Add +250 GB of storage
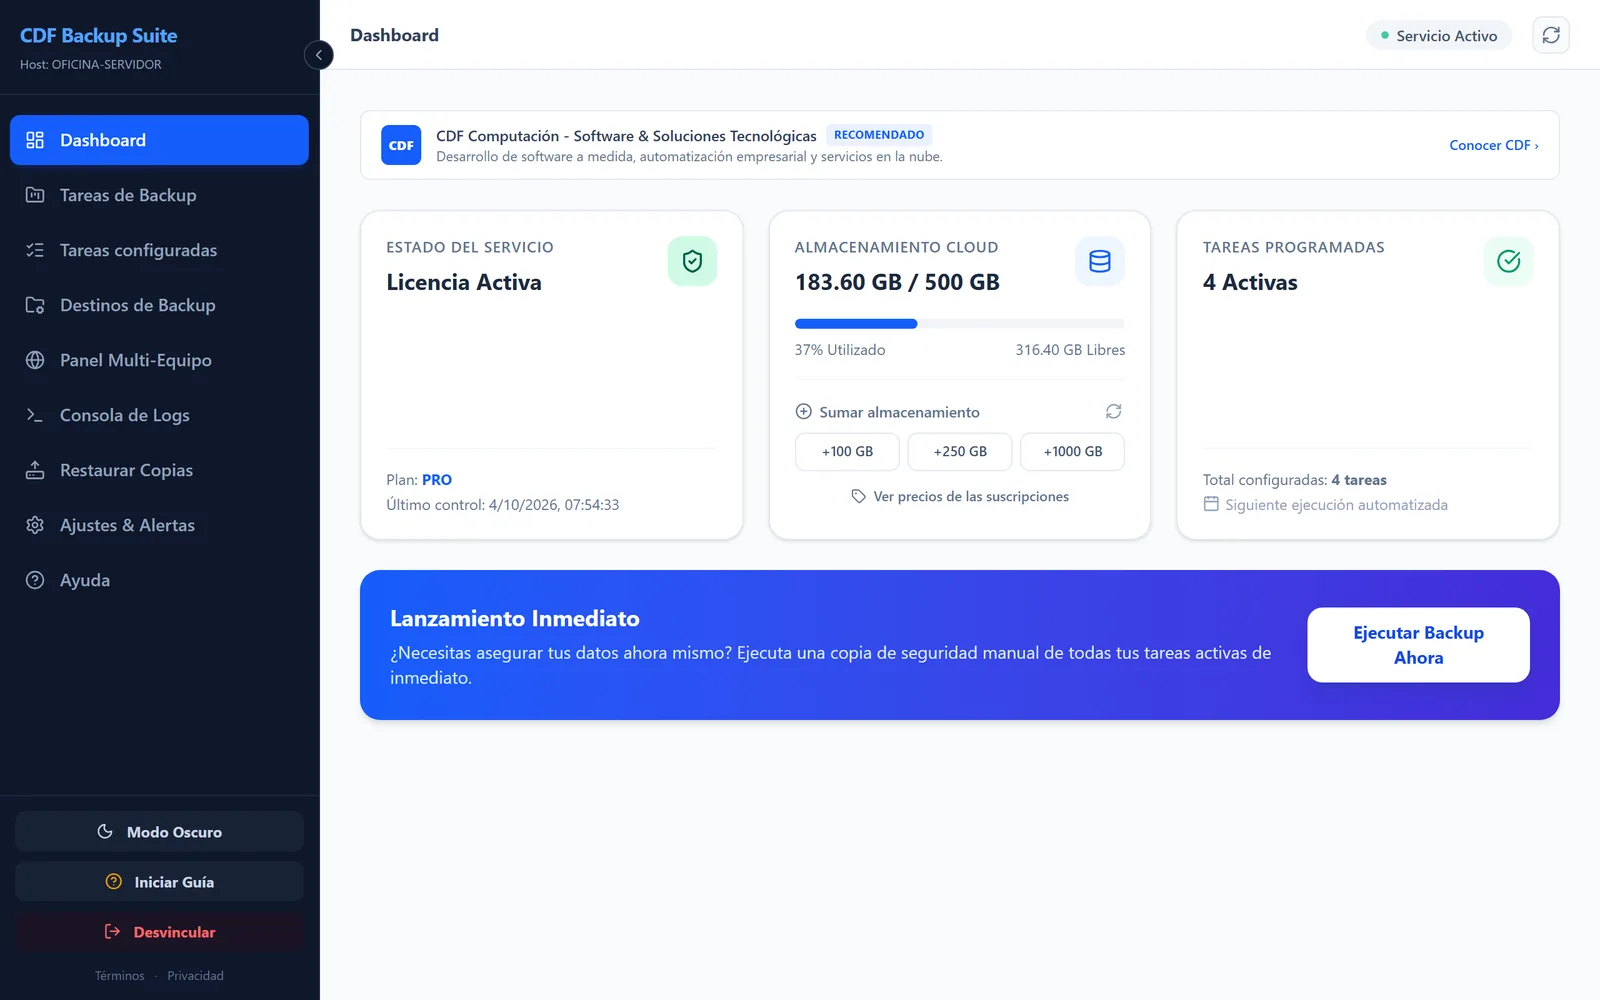1600x1000 pixels. point(960,452)
